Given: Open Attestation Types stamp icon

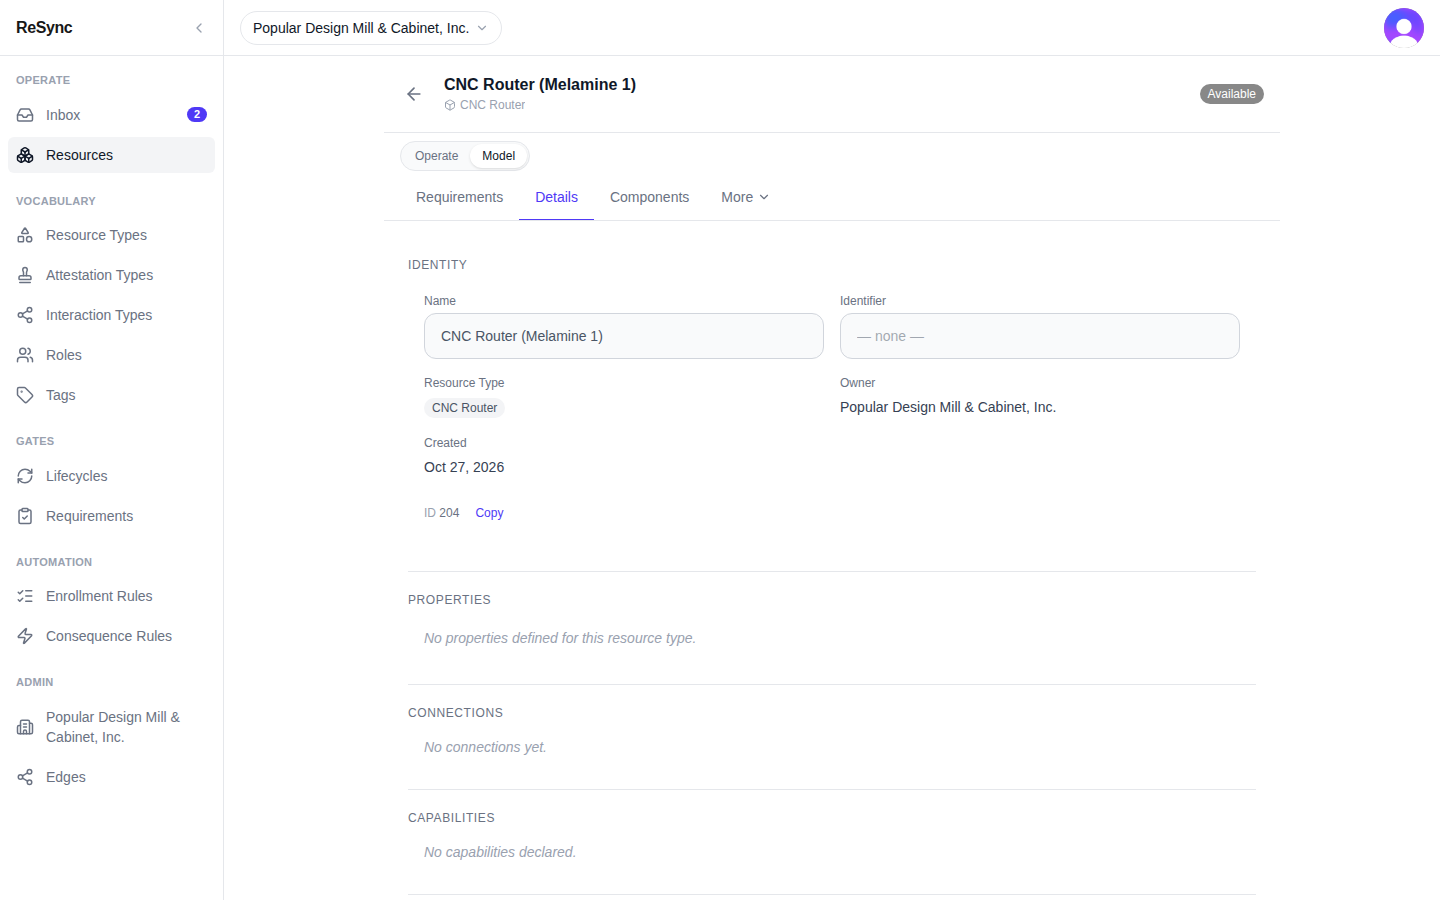Looking at the screenshot, I should [25, 275].
